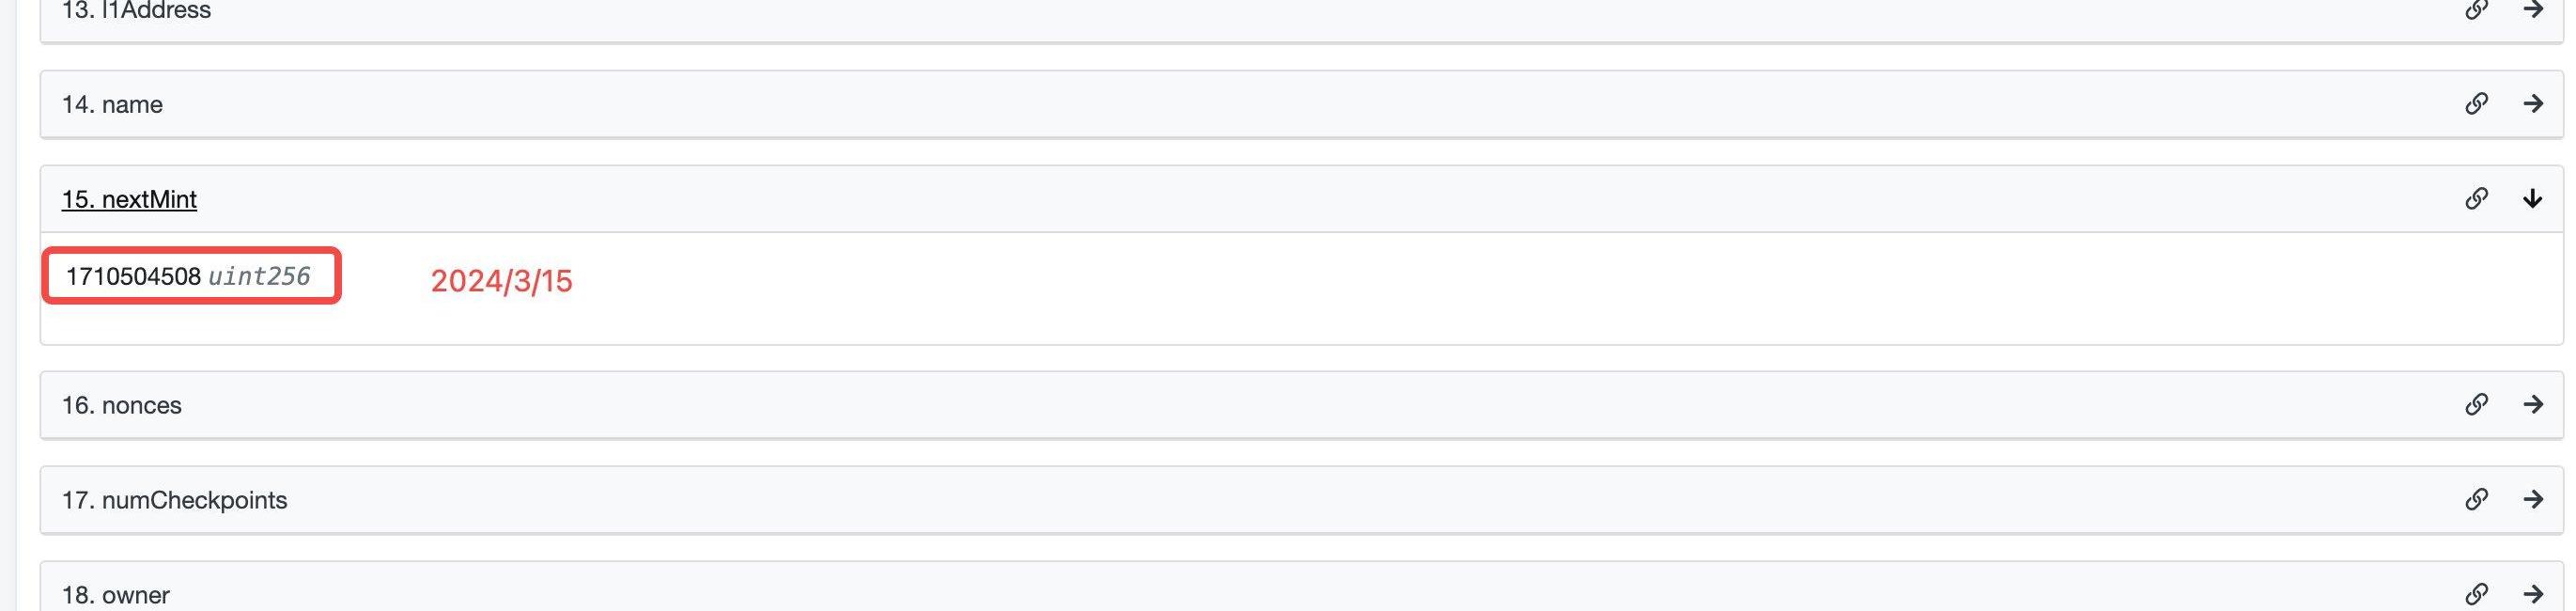The height and width of the screenshot is (611, 2576).
Task: Open the 18. owner function label
Action: point(116,596)
